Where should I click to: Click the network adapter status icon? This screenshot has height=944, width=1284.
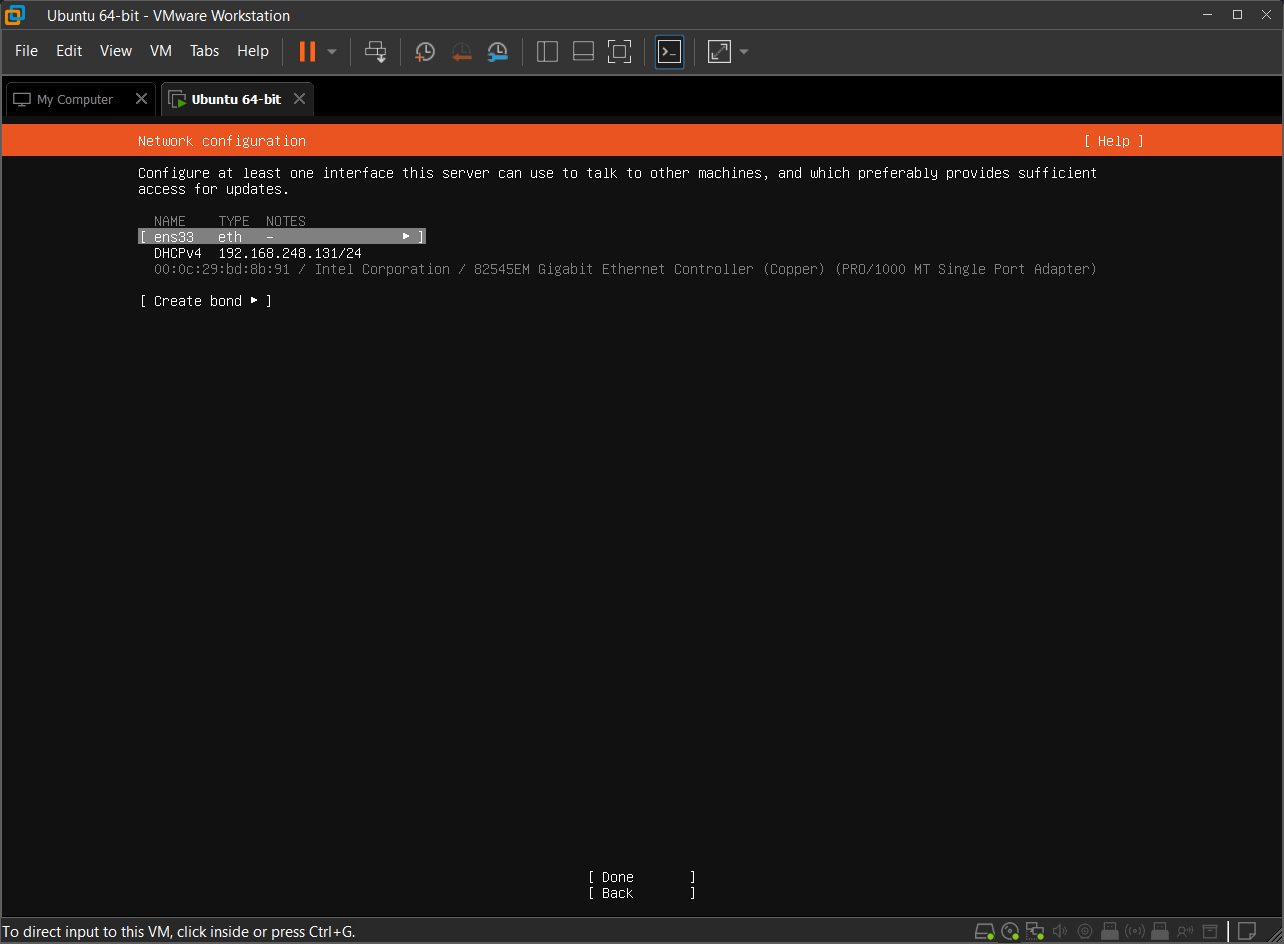pyautogui.click(x=1035, y=931)
